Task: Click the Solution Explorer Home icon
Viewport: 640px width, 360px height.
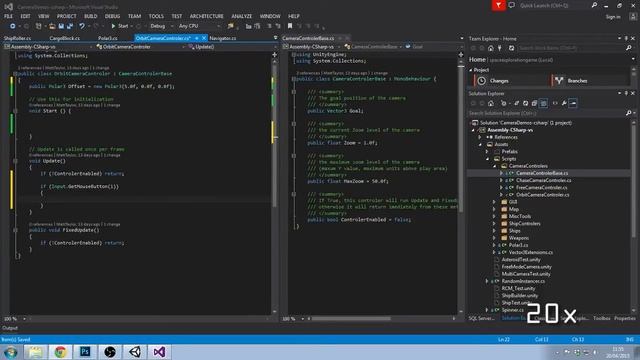Action: tap(491, 103)
